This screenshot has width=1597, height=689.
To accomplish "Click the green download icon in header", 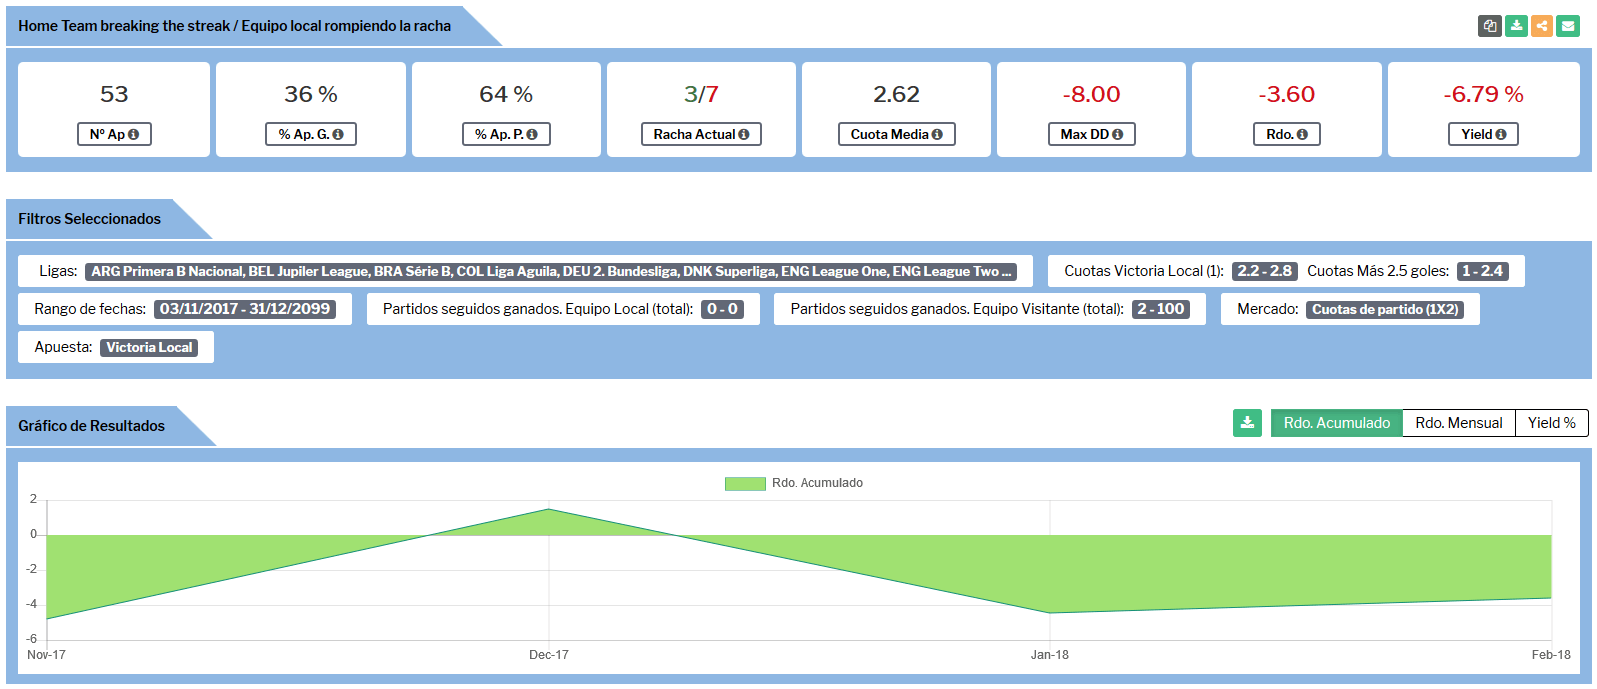I will (x=1516, y=26).
